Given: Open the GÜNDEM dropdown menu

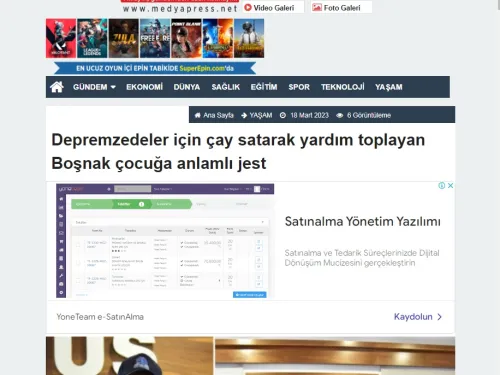Looking at the screenshot, I should (x=94, y=87).
